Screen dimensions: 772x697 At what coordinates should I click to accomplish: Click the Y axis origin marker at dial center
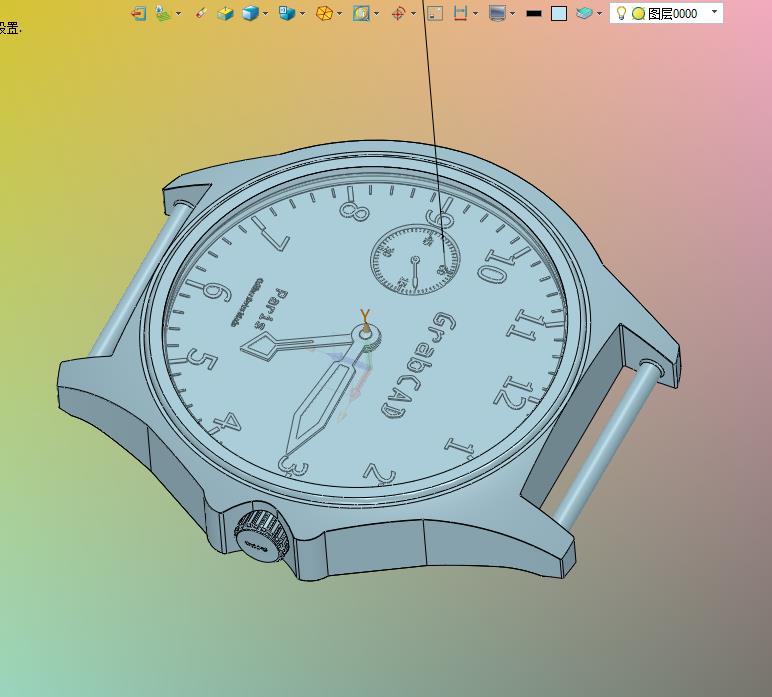pos(365,319)
